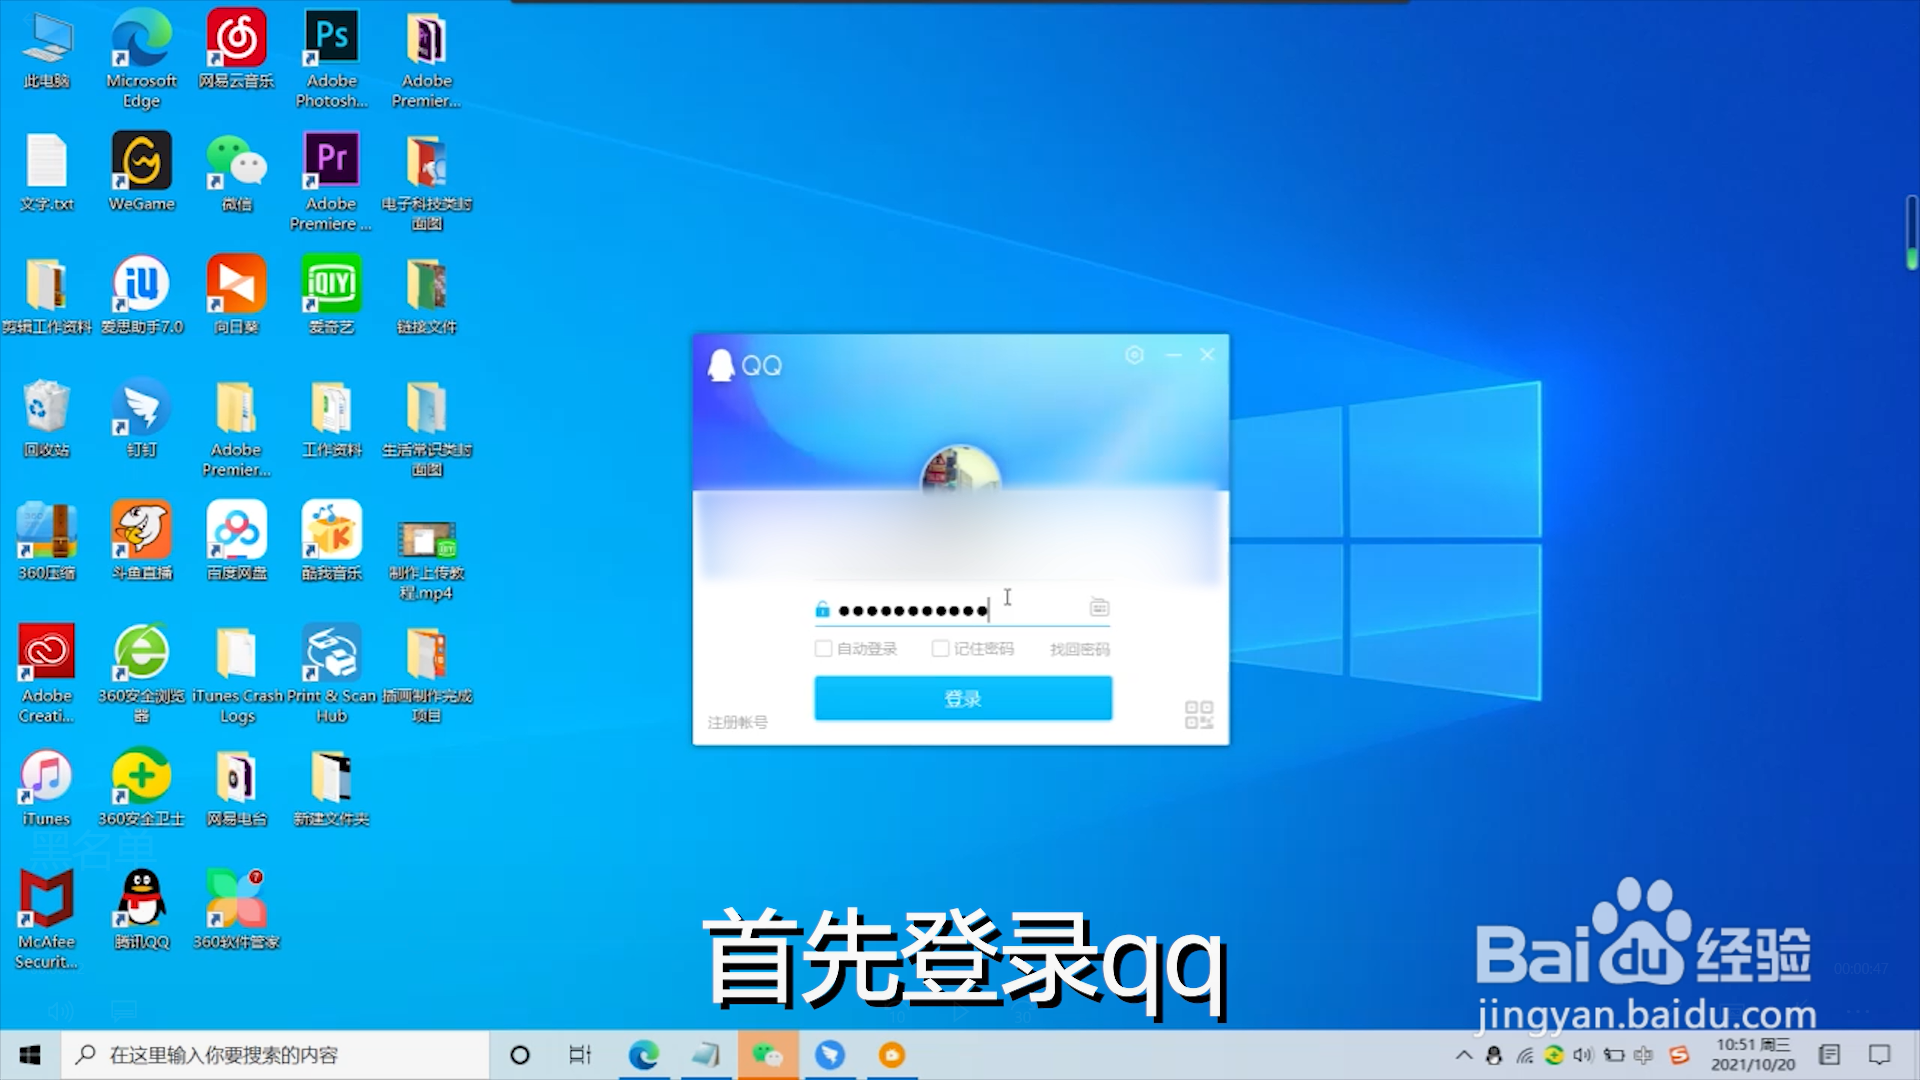Open DingTalk from the taskbar
Image resolution: width=1920 pixels, height=1080 pixels.
click(830, 1055)
